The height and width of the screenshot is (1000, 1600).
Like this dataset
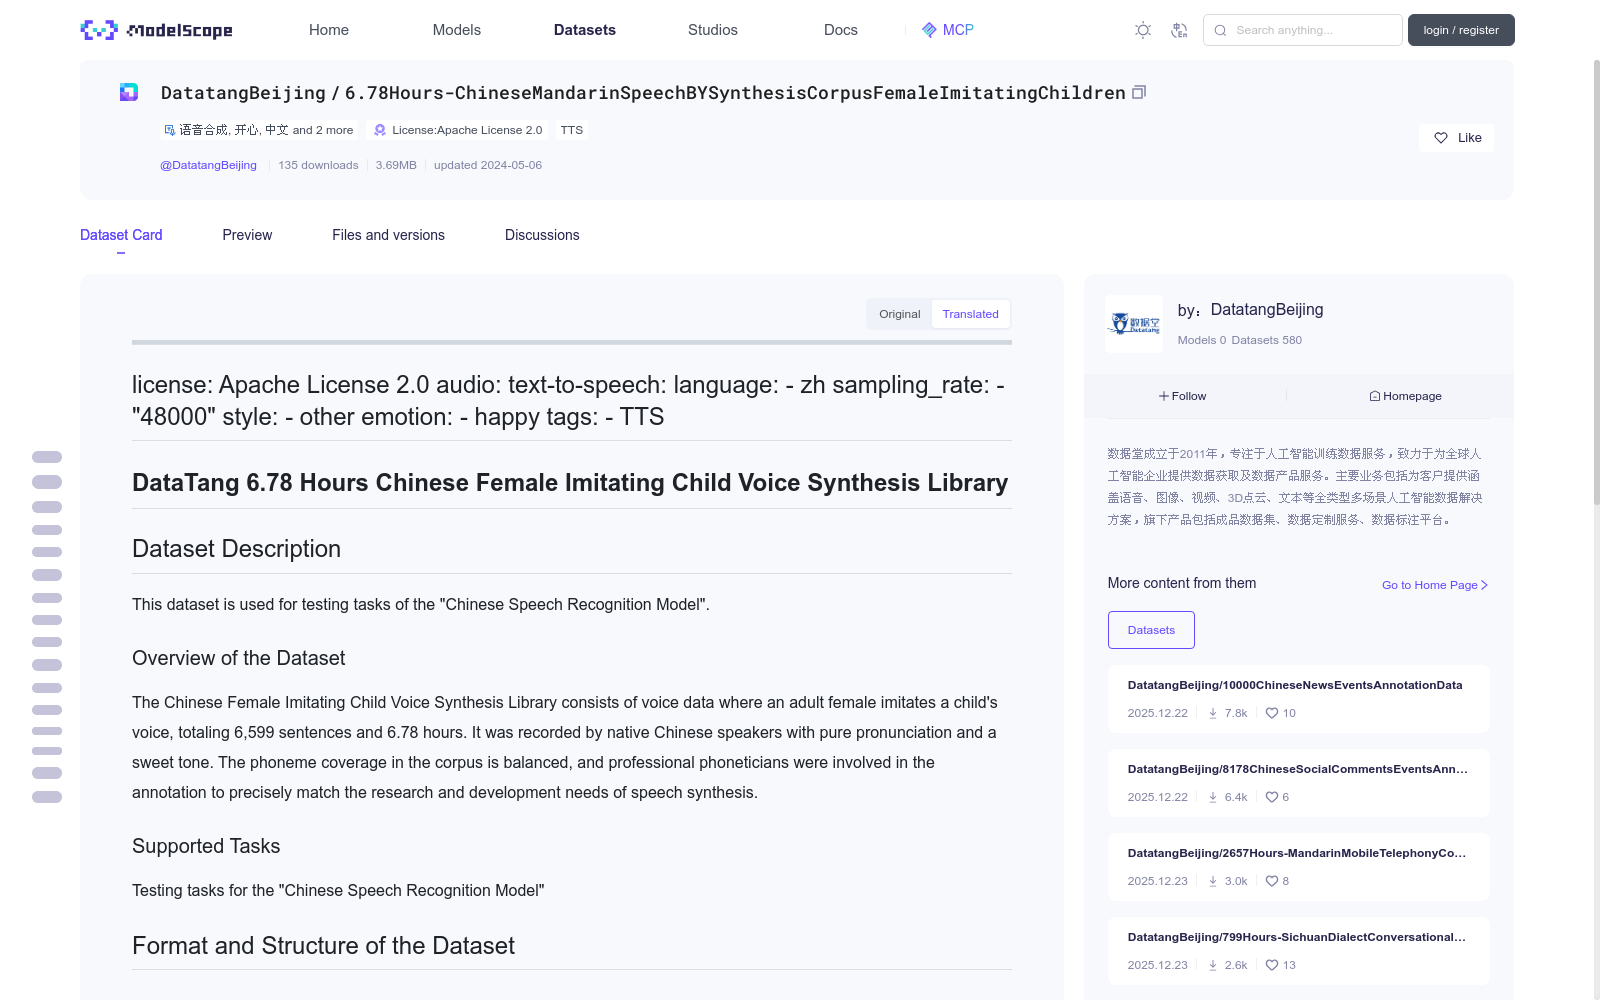click(1456, 138)
